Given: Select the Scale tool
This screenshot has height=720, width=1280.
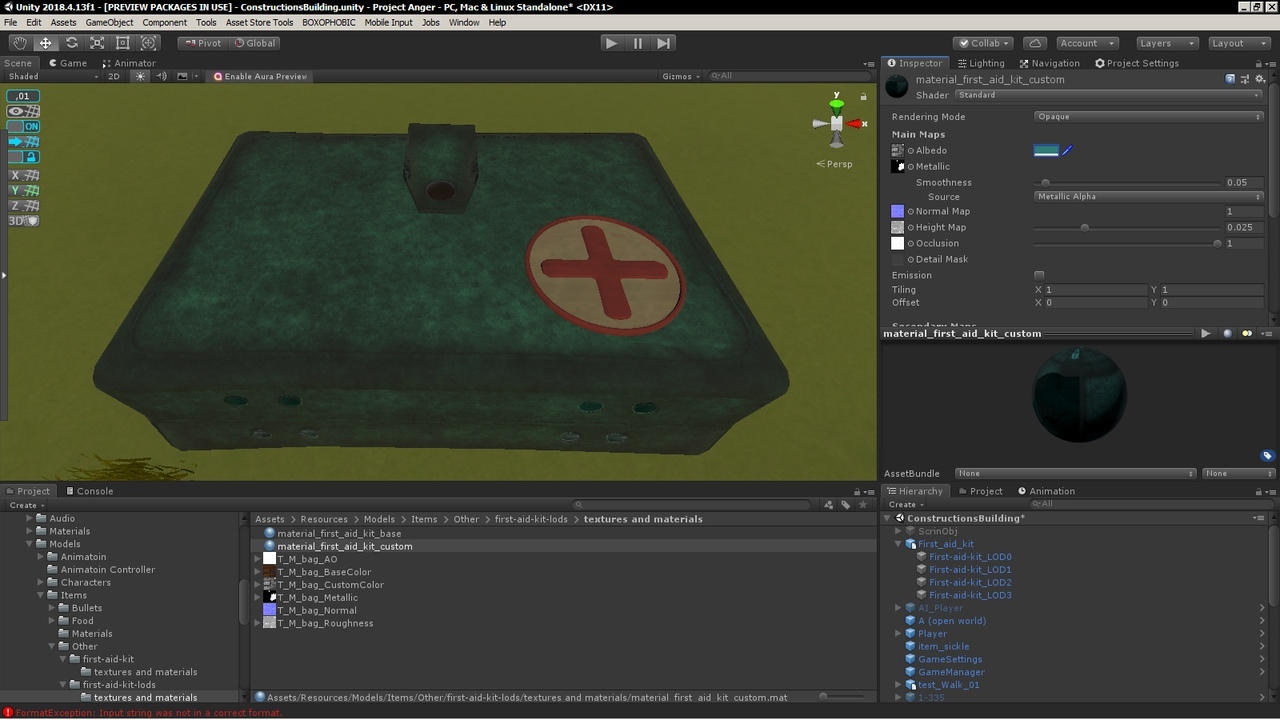Looking at the screenshot, I should (97, 43).
